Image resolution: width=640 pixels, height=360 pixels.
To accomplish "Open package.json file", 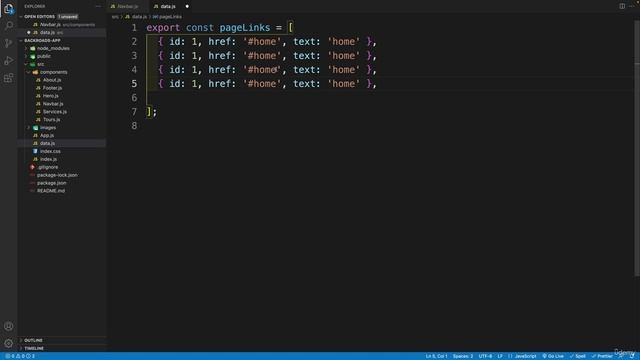I will click(x=51, y=183).
